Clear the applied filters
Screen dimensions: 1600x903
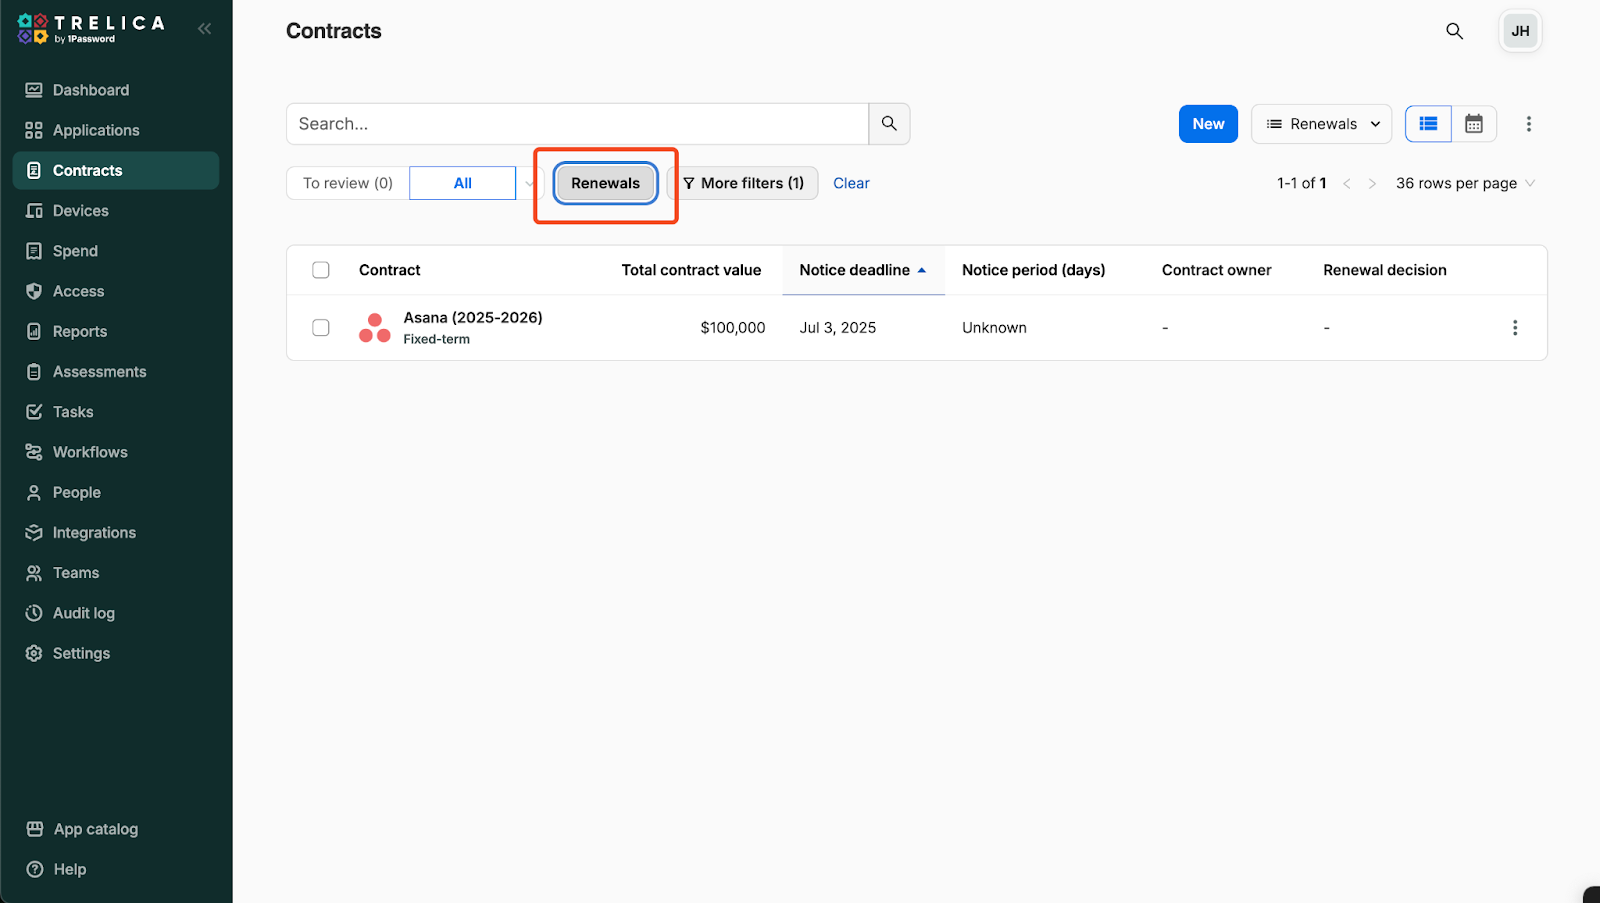click(851, 183)
